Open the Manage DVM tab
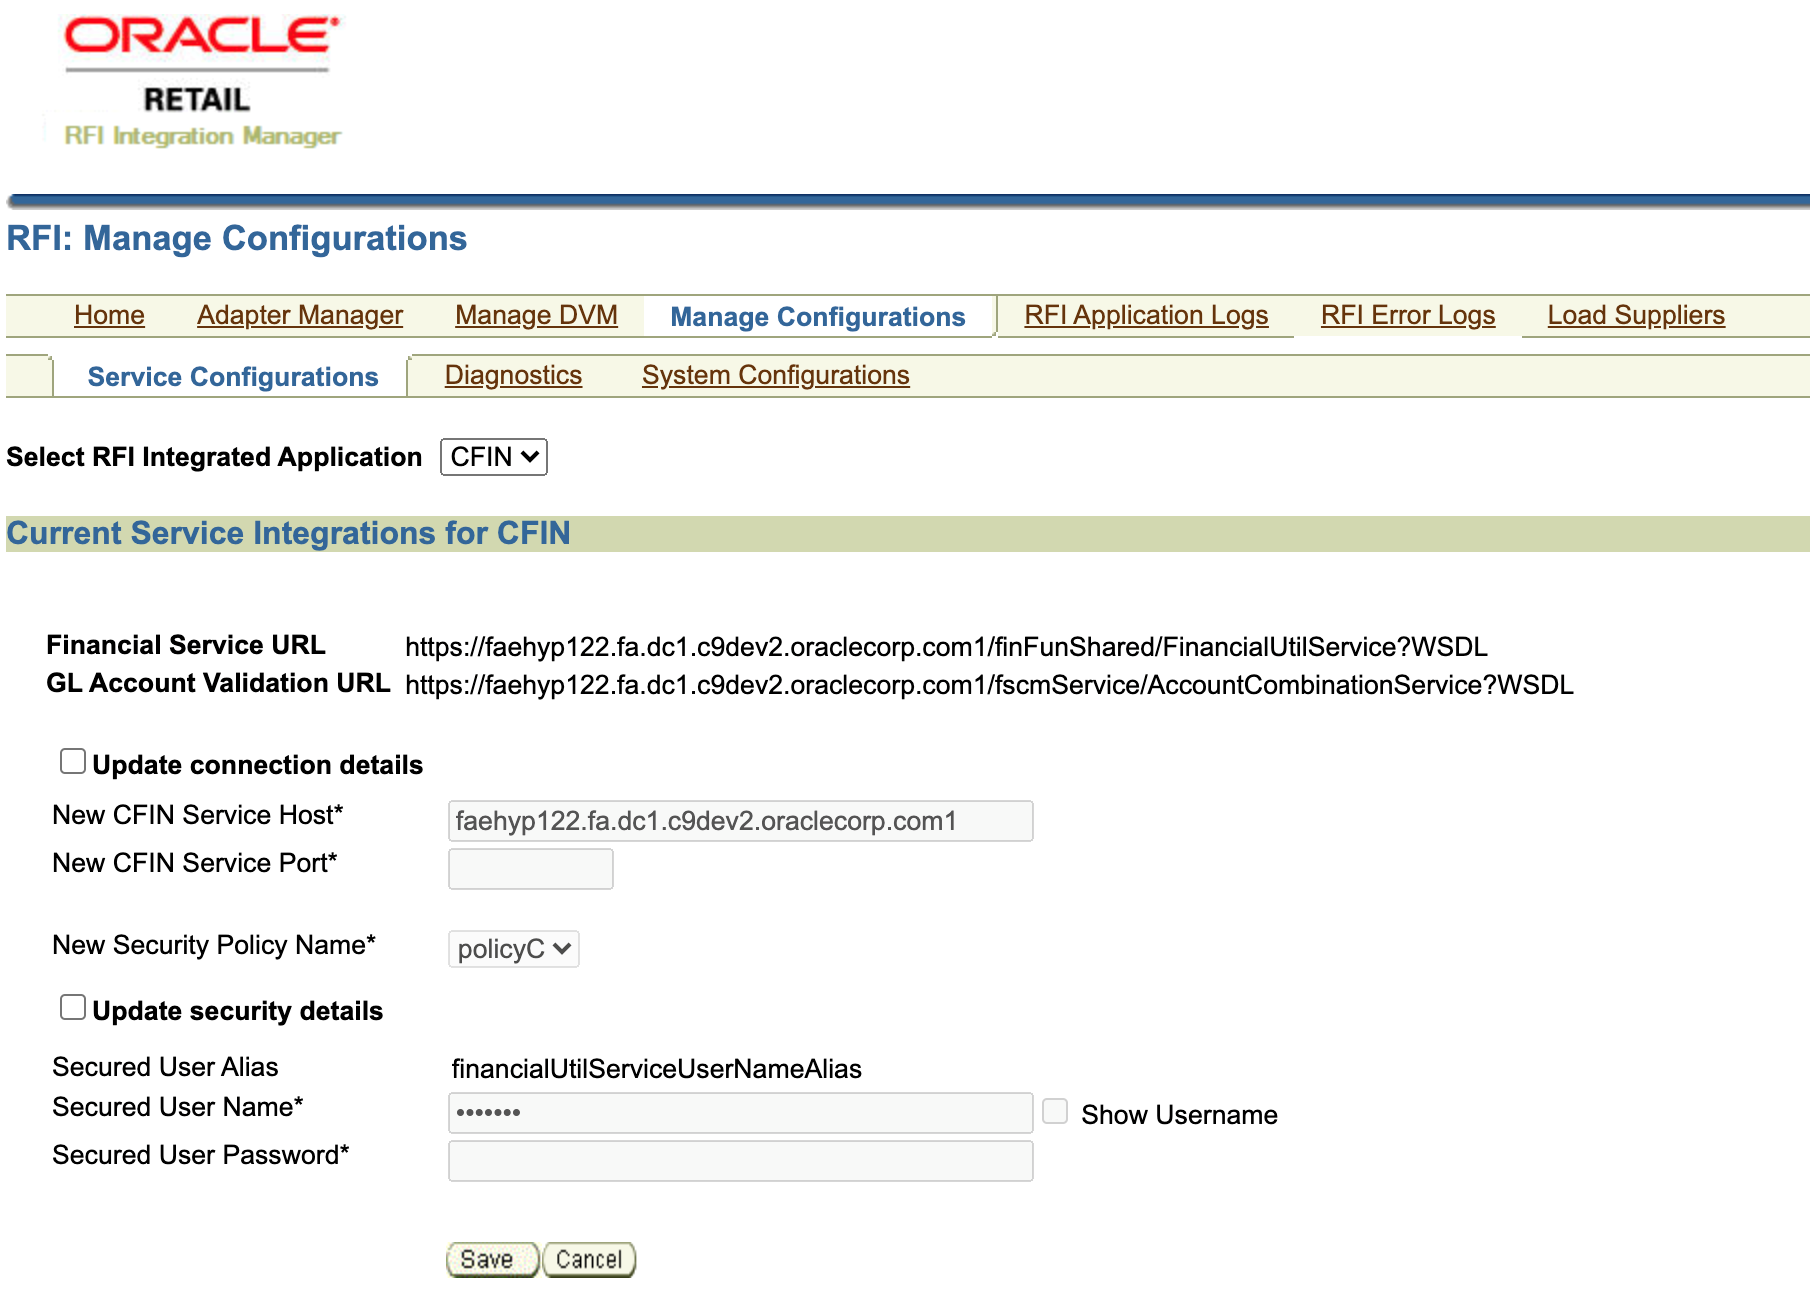The height and width of the screenshot is (1303, 1810). pyautogui.click(x=536, y=315)
